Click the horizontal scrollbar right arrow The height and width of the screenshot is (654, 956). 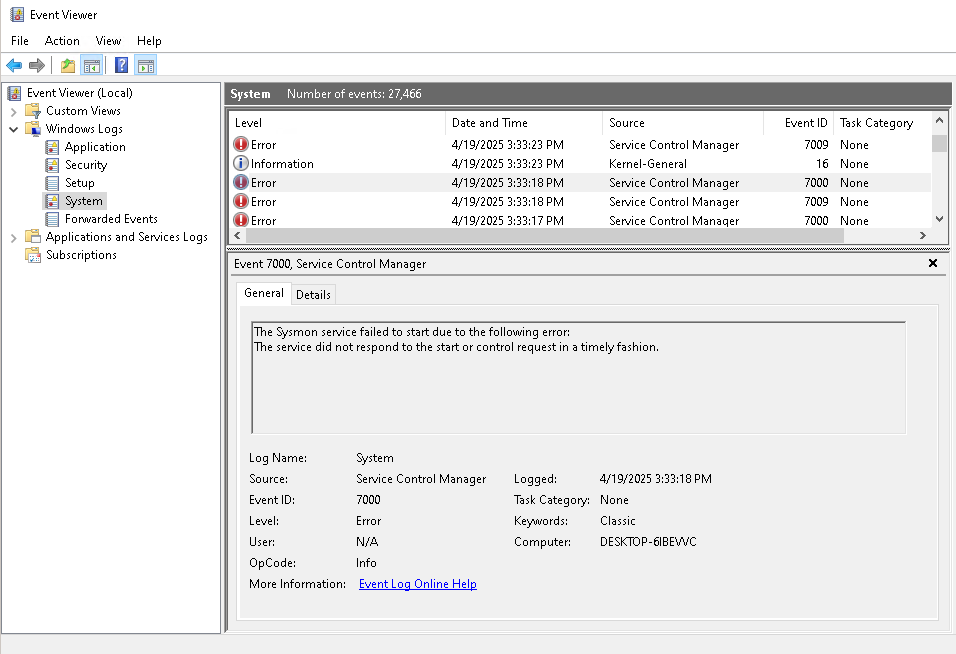click(923, 235)
